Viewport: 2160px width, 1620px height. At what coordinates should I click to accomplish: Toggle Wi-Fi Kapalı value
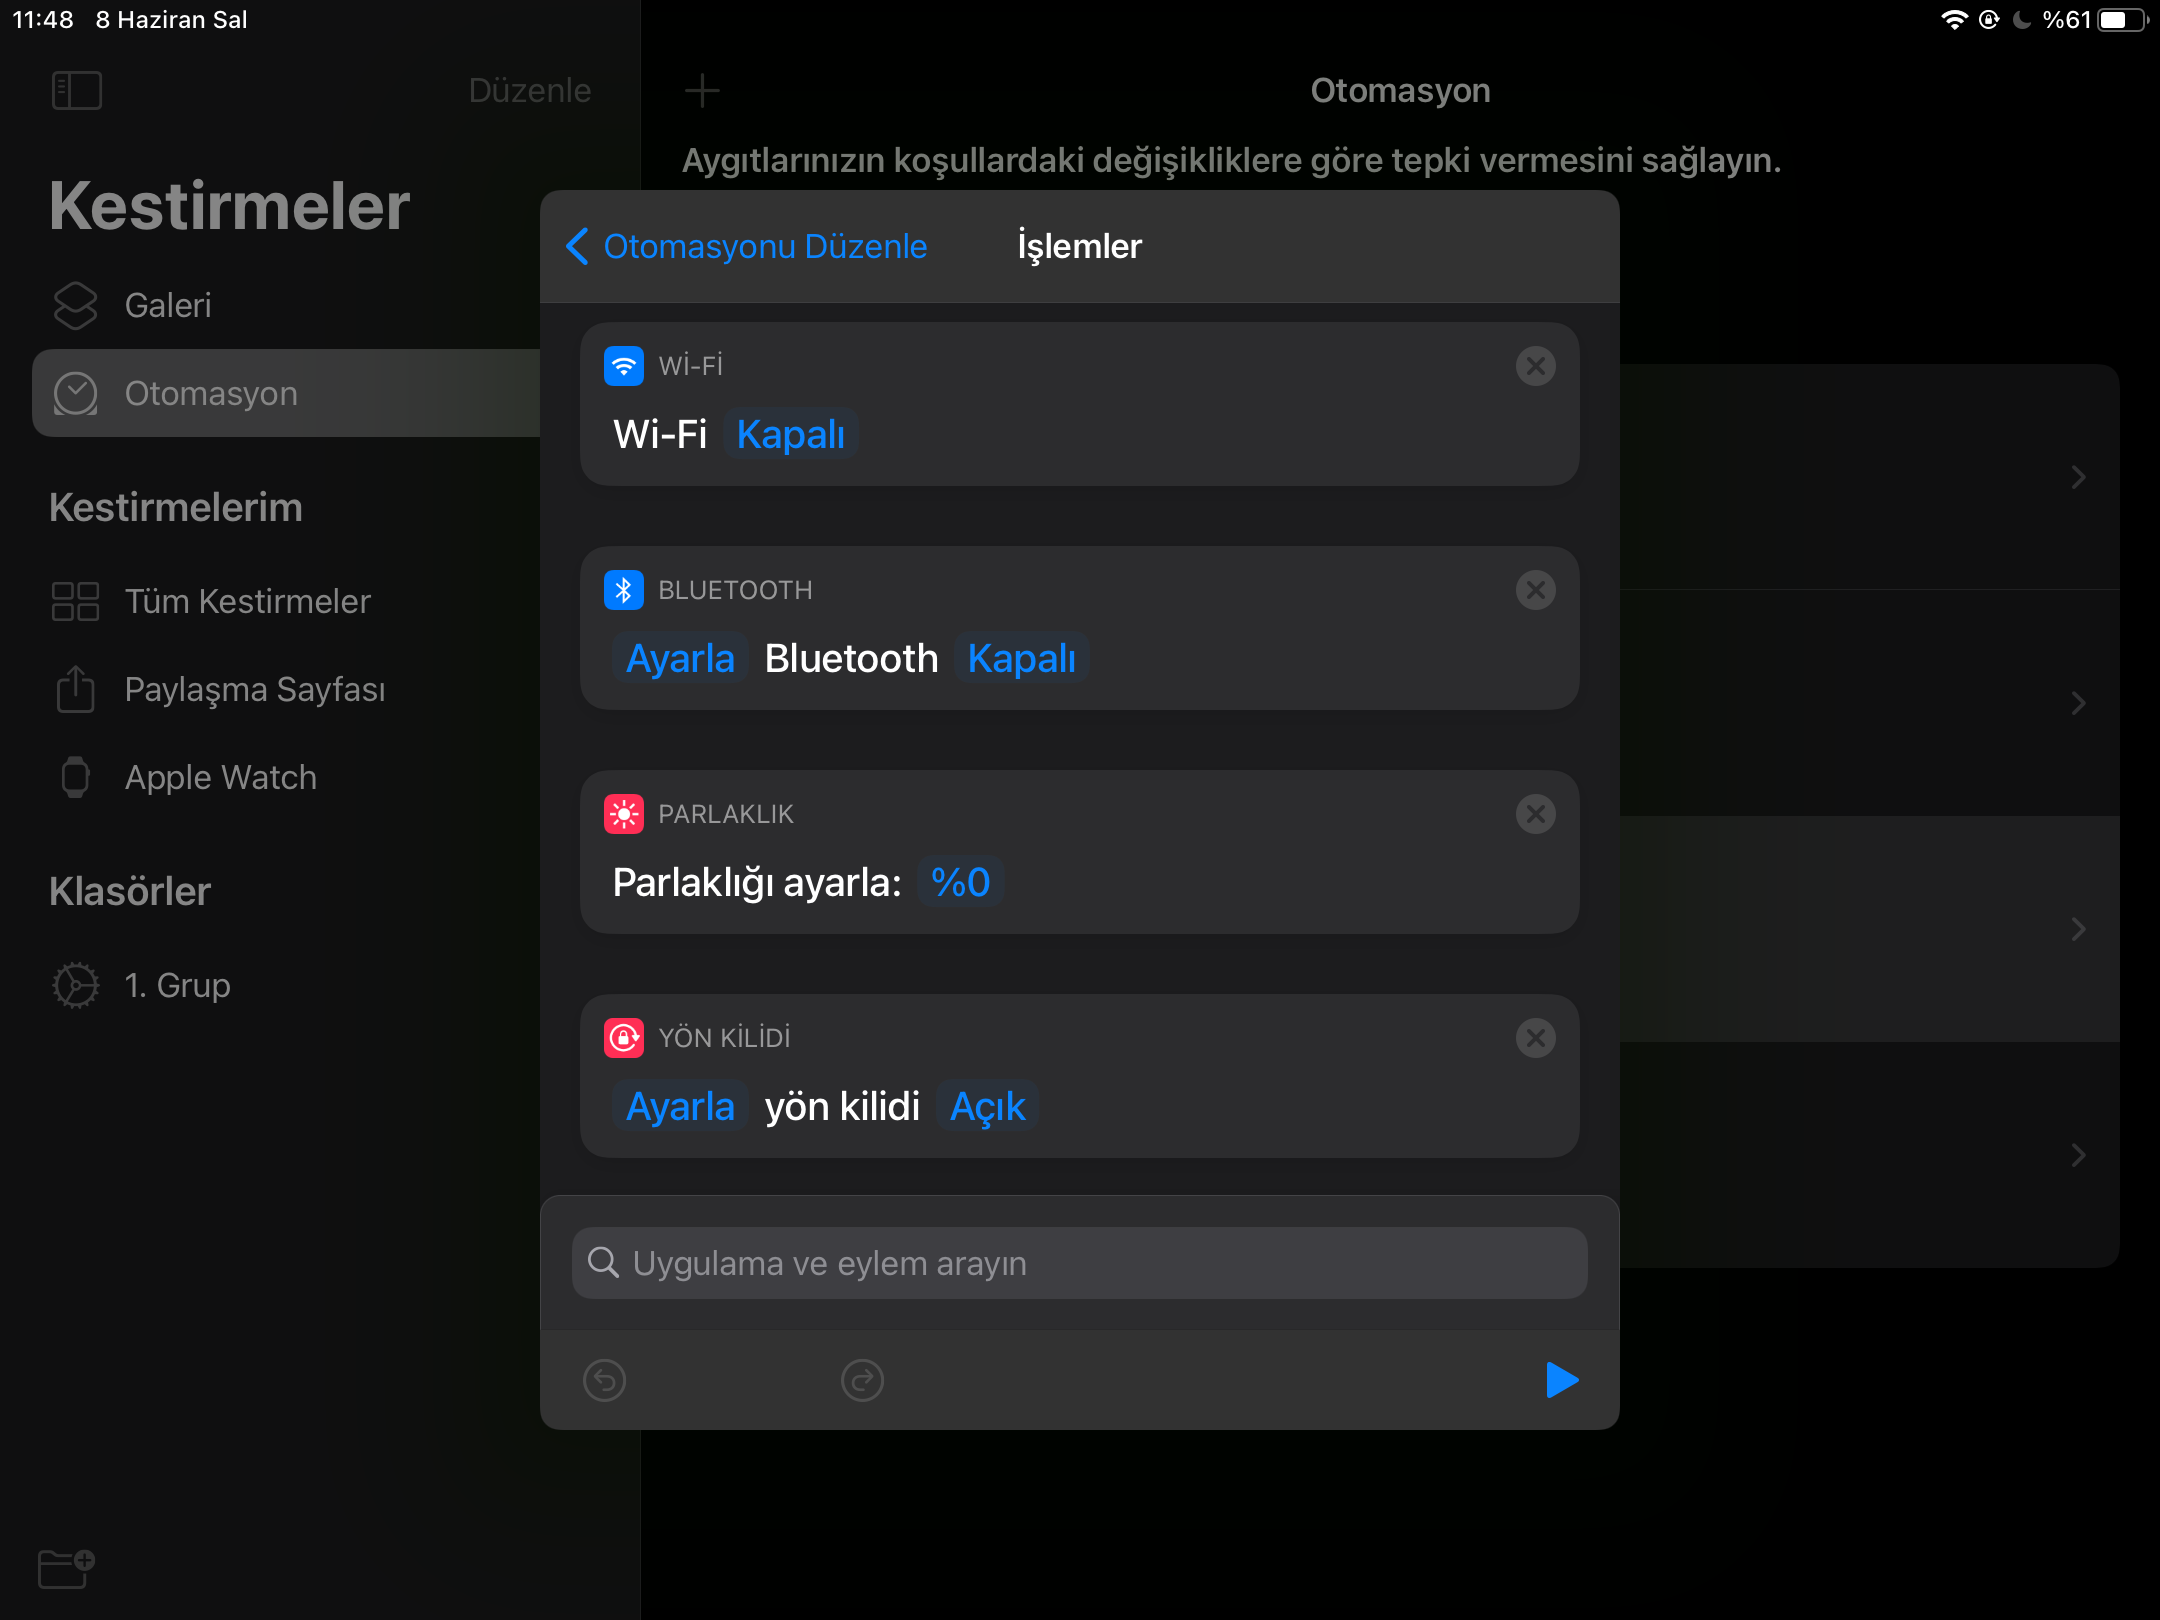point(791,434)
